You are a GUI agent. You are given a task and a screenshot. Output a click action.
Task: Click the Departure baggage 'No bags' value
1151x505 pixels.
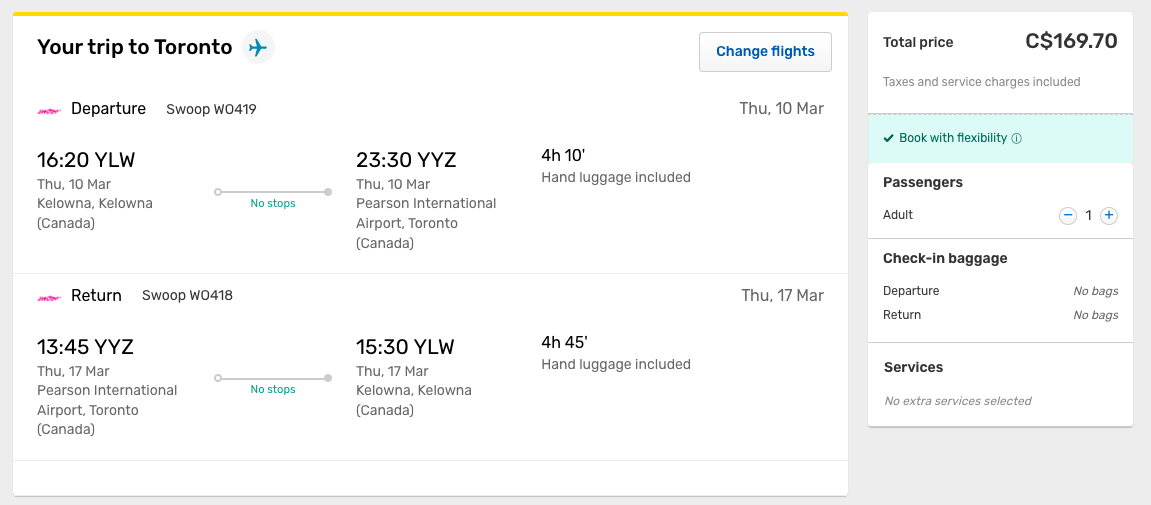(x=1095, y=291)
